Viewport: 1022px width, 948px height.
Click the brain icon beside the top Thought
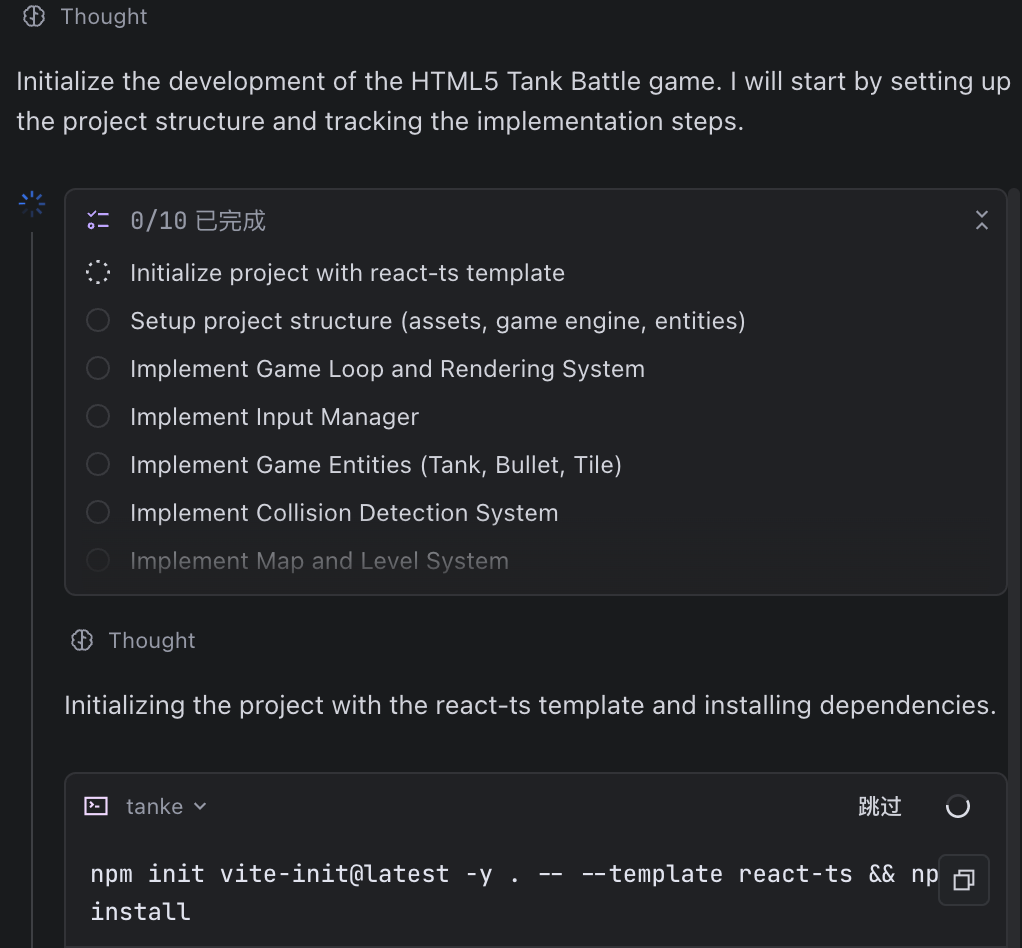(x=34, y=16)
